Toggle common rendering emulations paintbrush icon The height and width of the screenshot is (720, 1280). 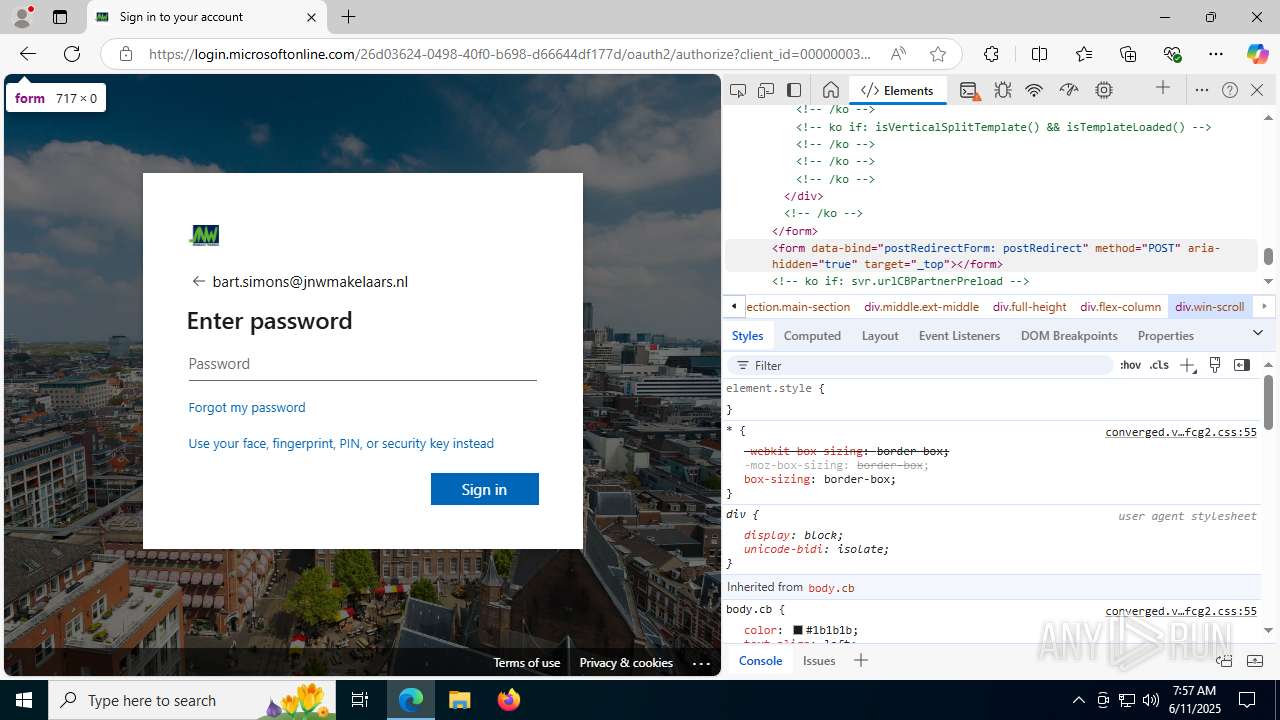(1215, 365)
